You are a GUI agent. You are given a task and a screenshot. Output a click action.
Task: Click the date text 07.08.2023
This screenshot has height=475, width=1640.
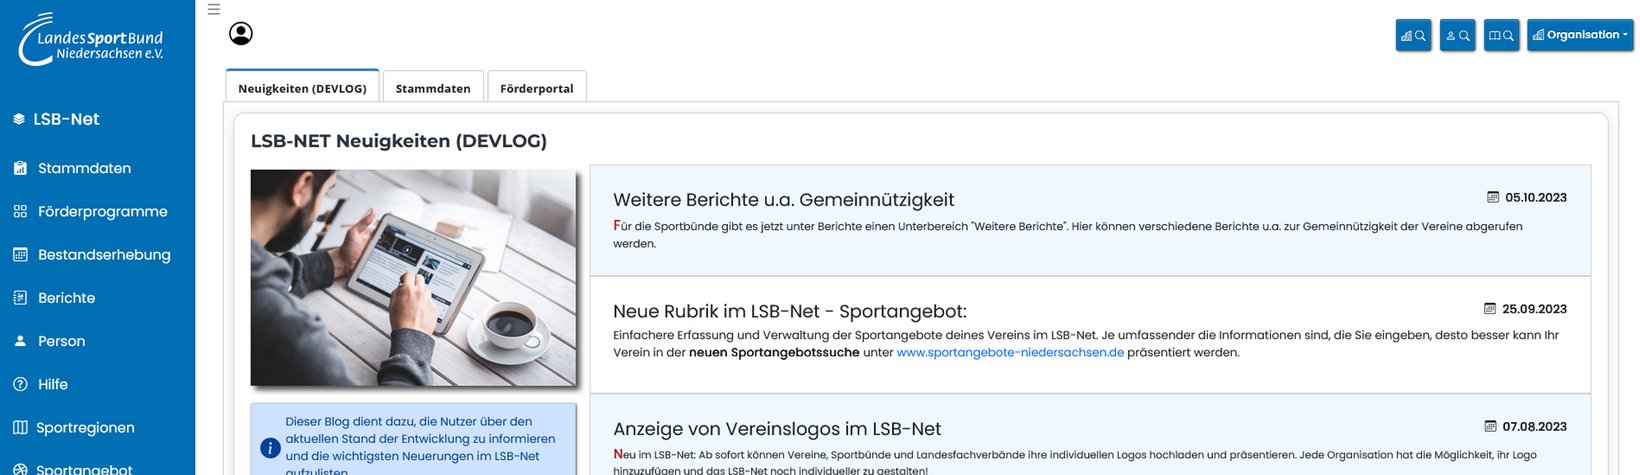point(1534,427)
